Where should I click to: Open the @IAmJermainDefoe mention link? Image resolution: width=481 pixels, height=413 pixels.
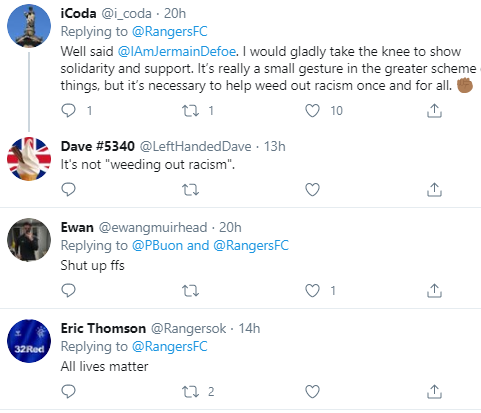click(x=177, y=51)
